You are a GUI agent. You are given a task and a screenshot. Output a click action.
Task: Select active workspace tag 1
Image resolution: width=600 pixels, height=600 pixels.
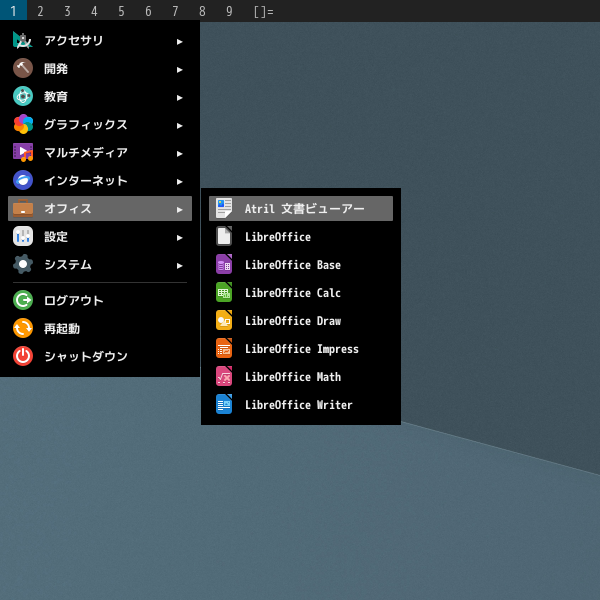tap(13, 11)
